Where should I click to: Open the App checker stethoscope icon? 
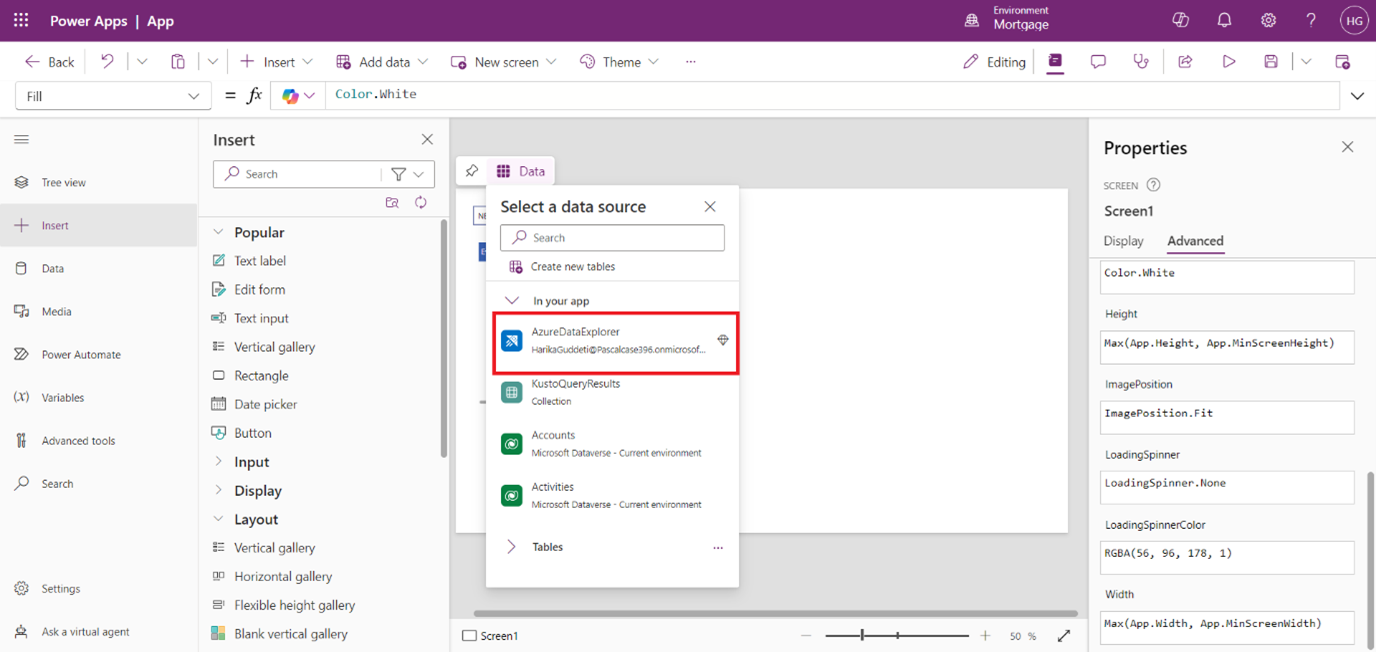1141,62
